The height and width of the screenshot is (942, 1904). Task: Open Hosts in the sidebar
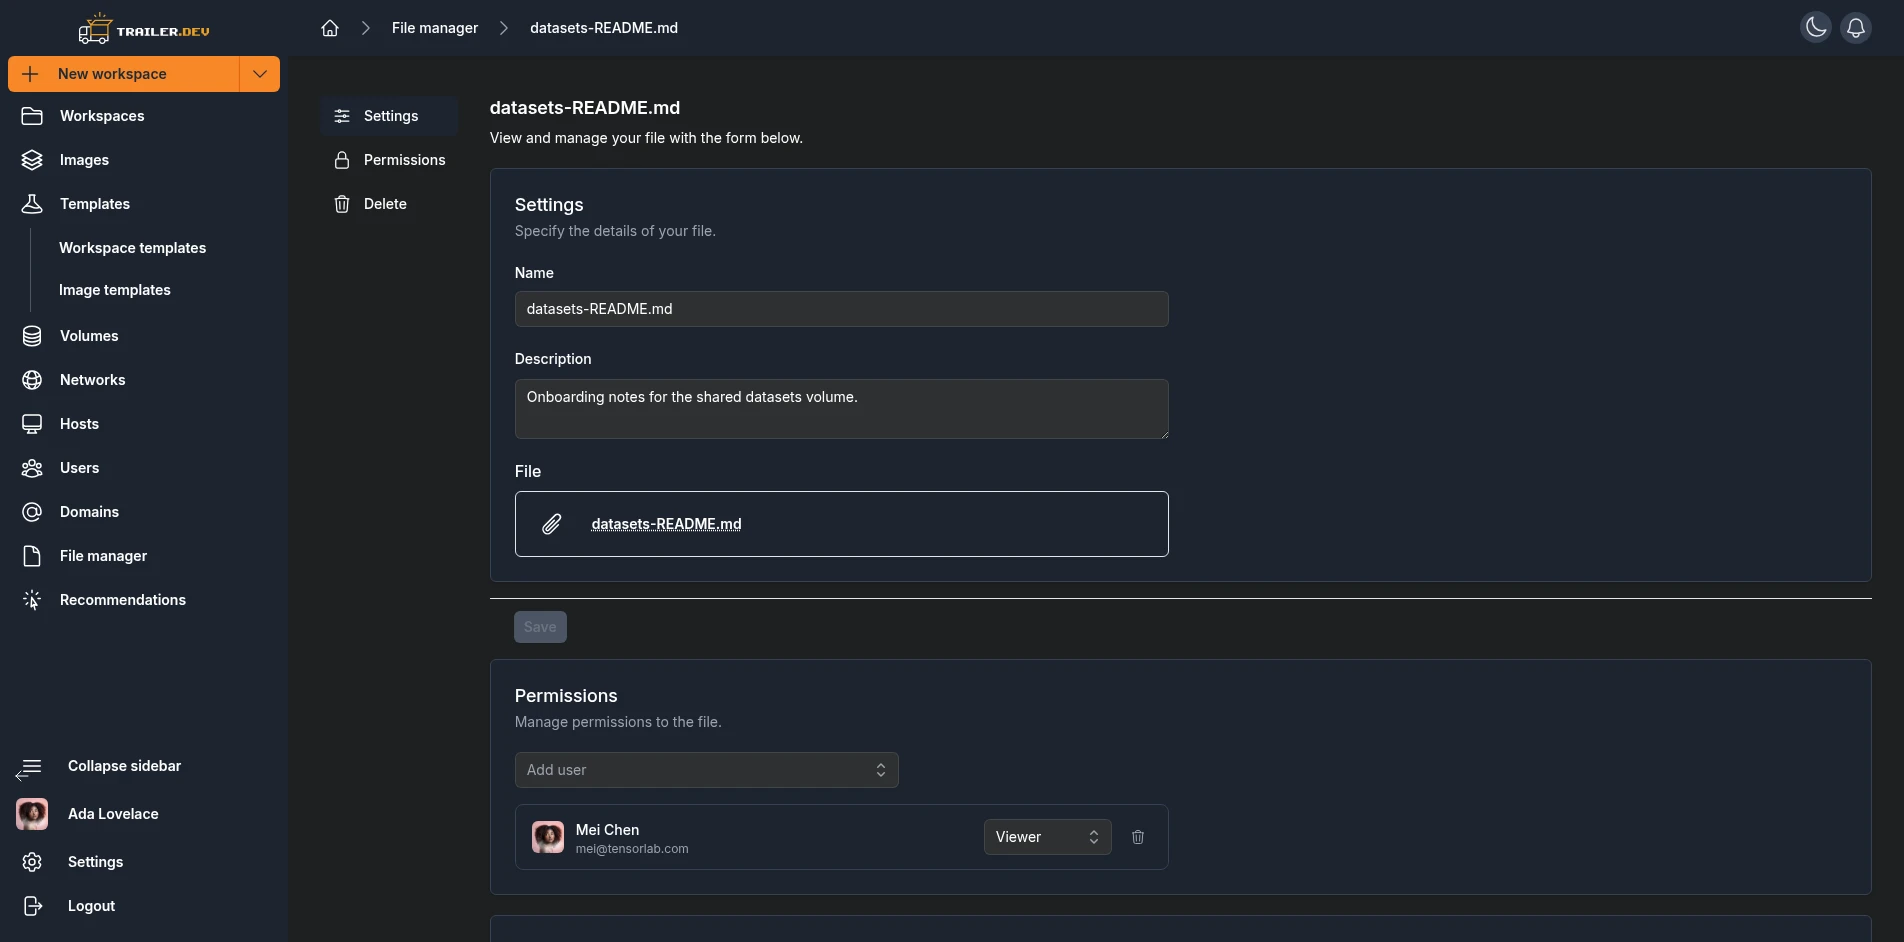point(79,424)
